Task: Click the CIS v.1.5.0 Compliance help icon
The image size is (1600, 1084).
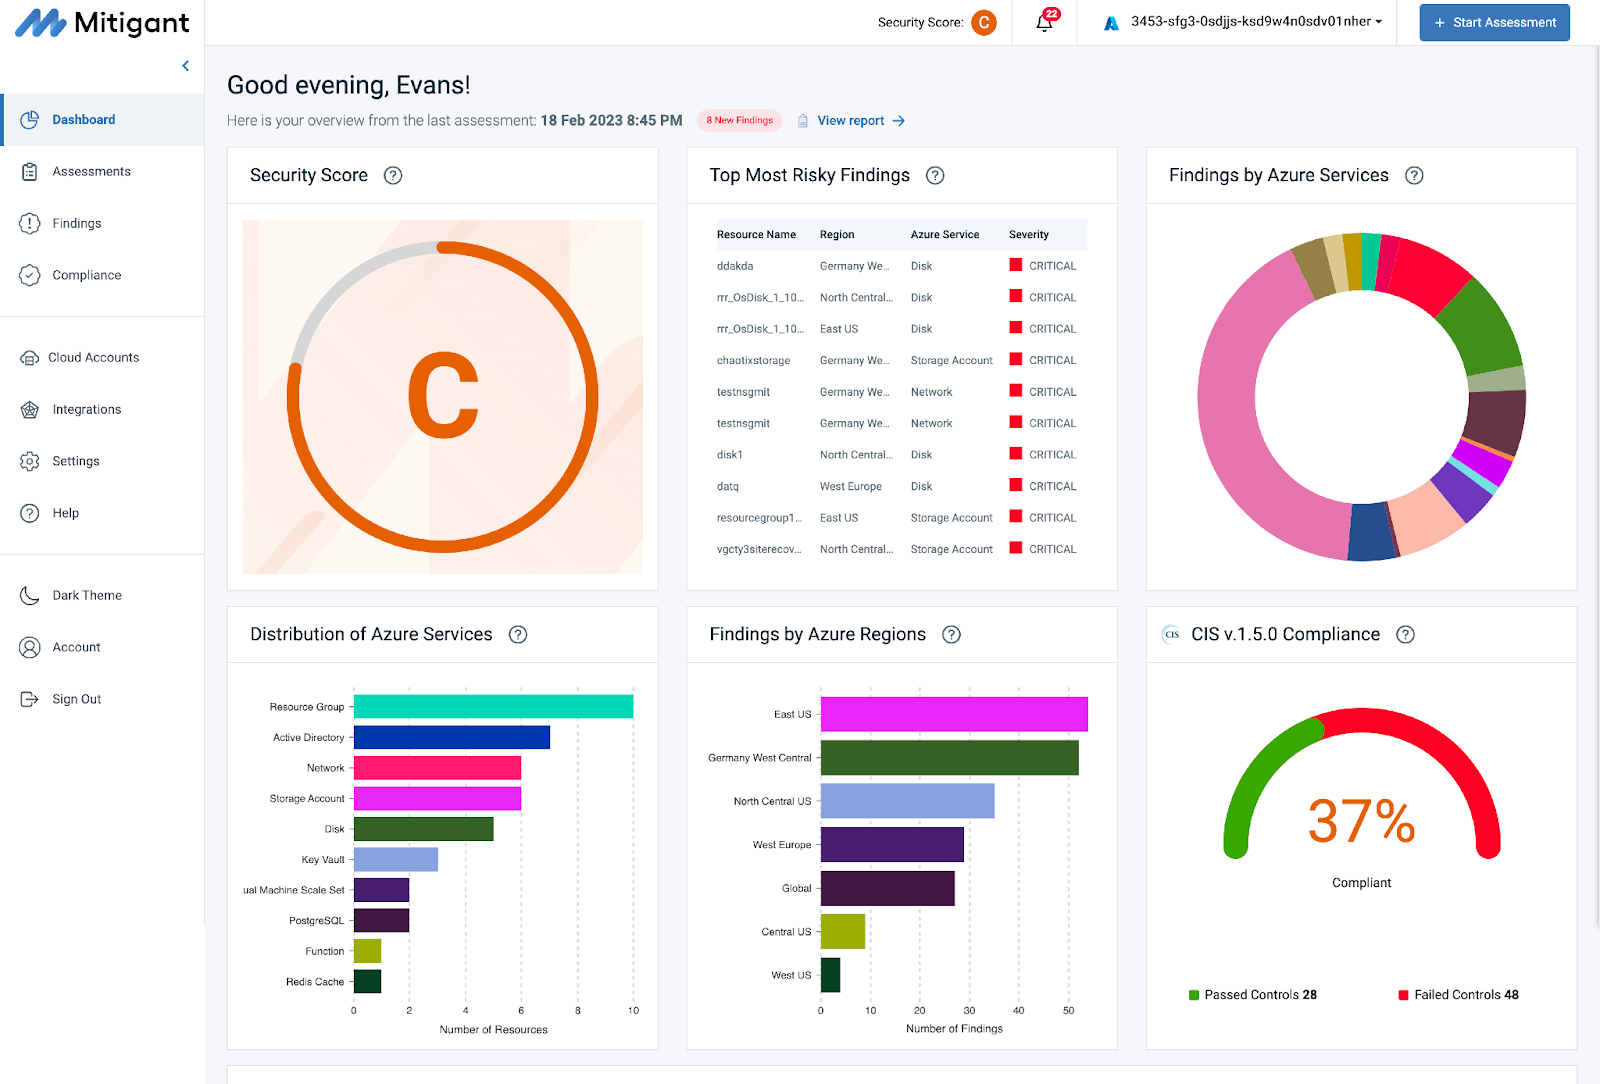Action: click(1405, 635)
